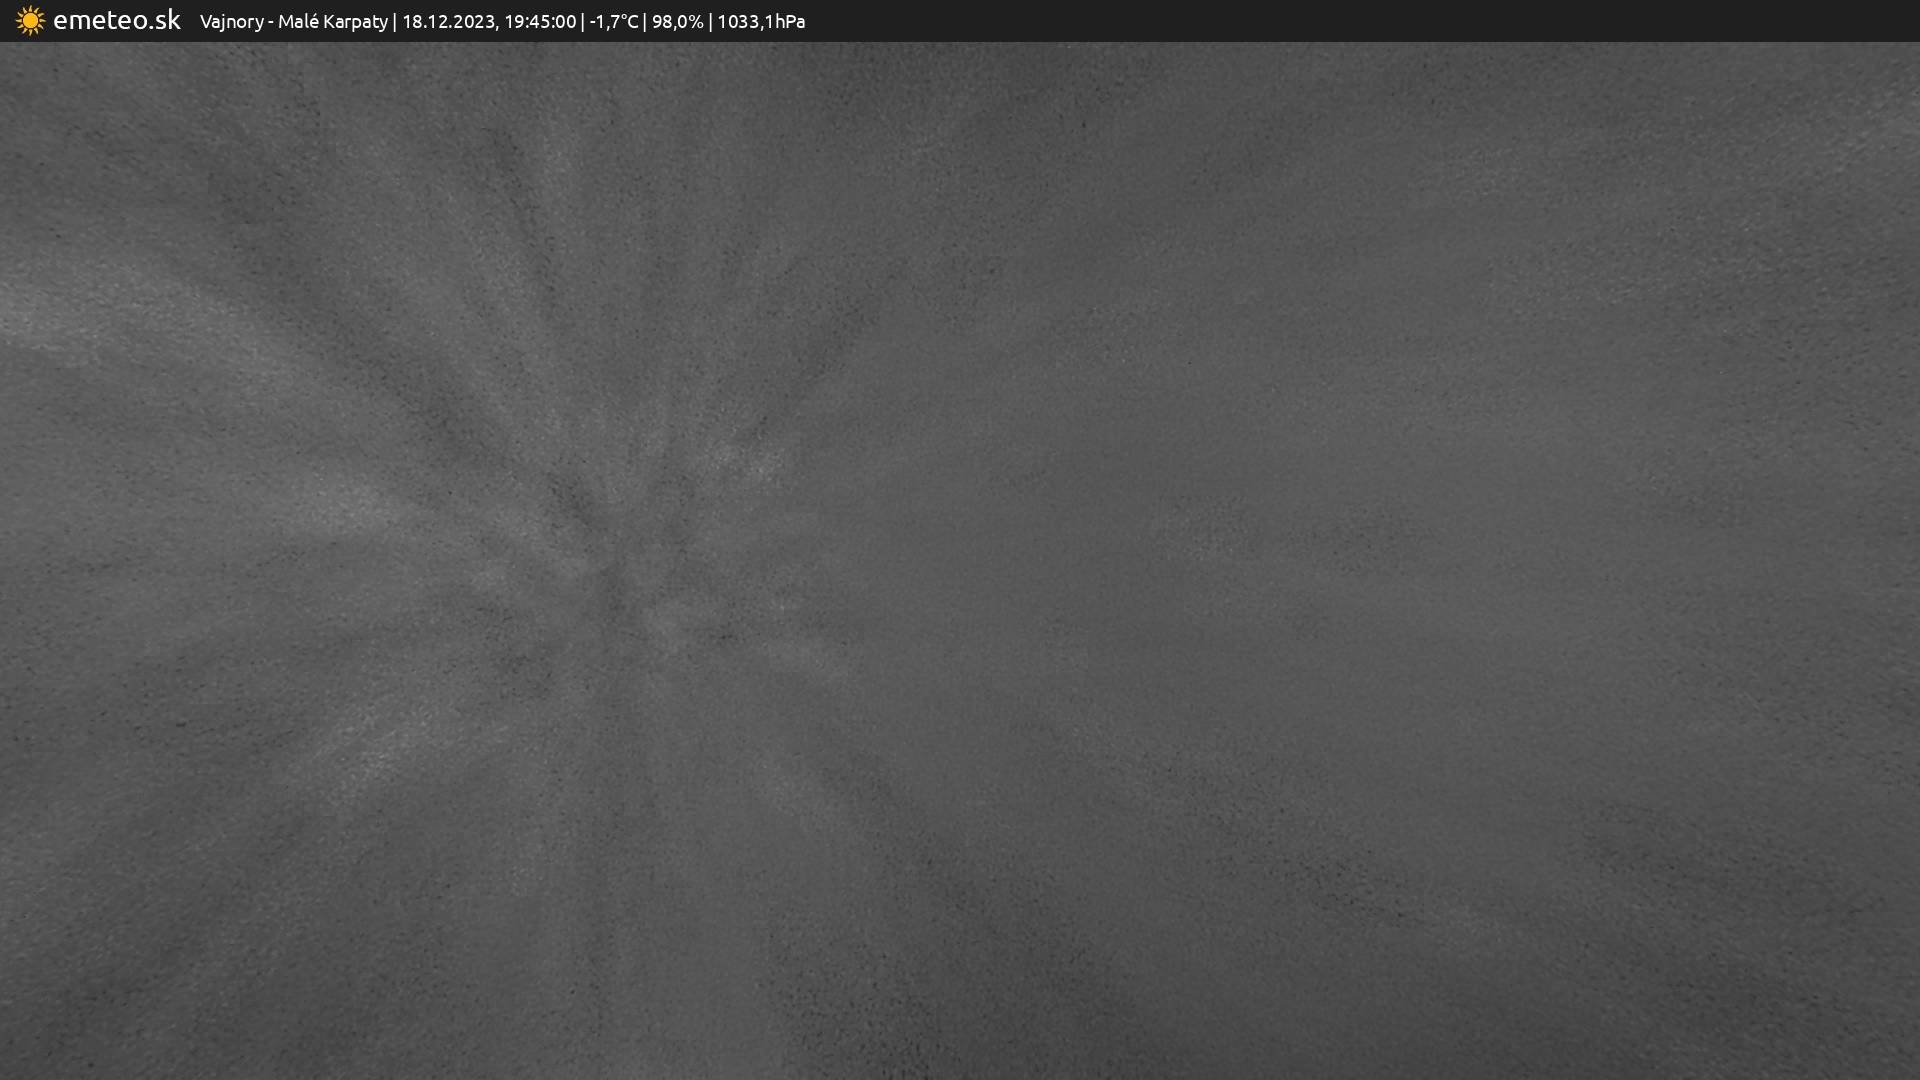Viewport: 1920px width, 1080px height.
Task: Click the separator pipe between temperature and humidity
Action: (x=645, y=22)
